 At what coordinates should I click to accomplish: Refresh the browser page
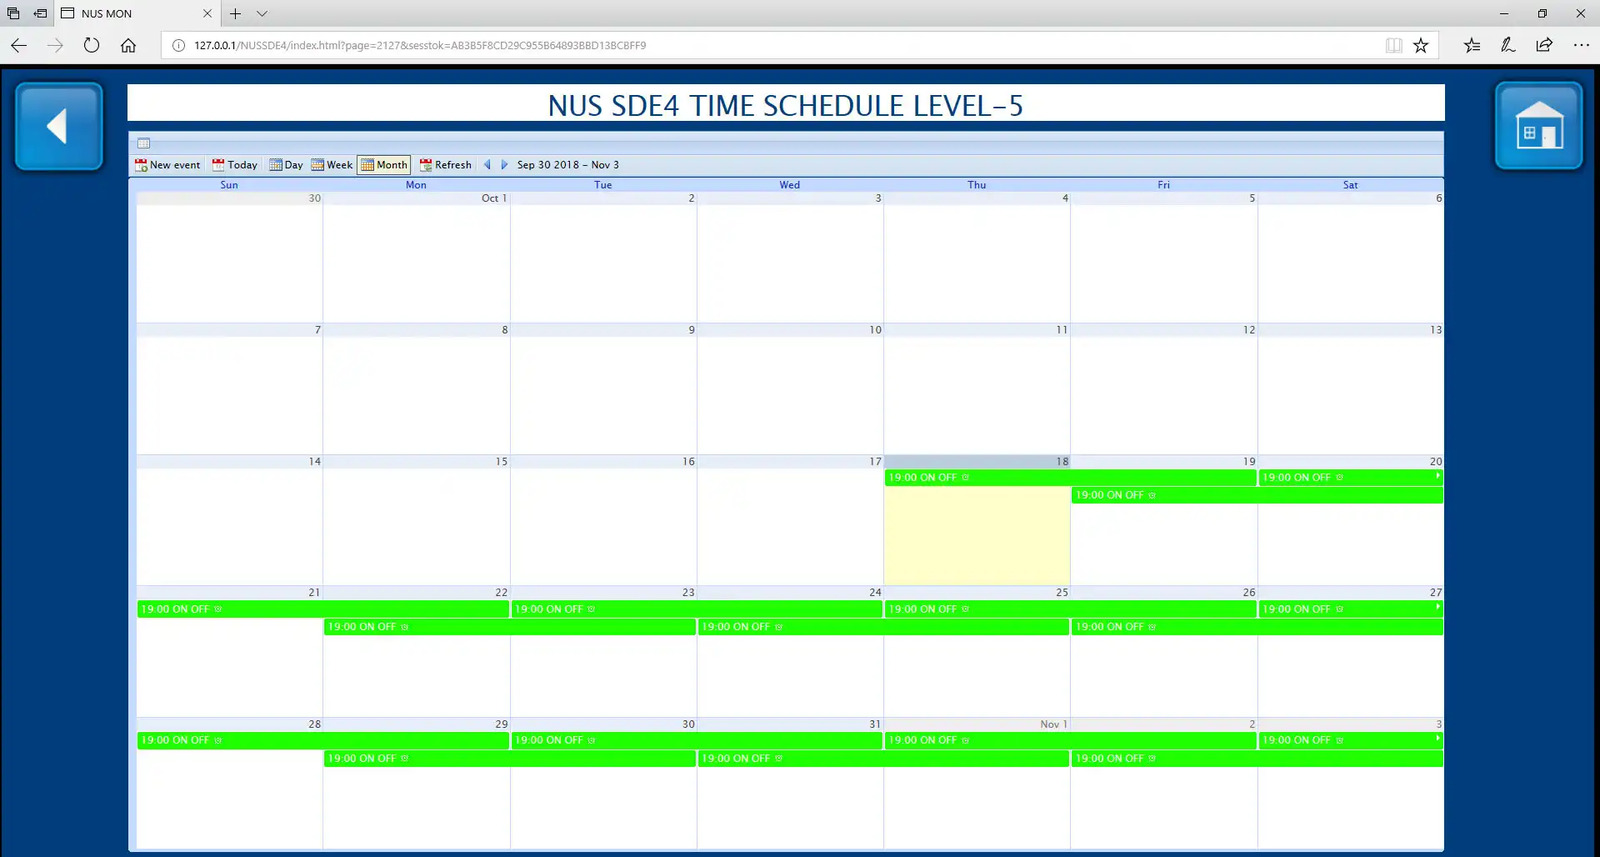pos(91,45)
